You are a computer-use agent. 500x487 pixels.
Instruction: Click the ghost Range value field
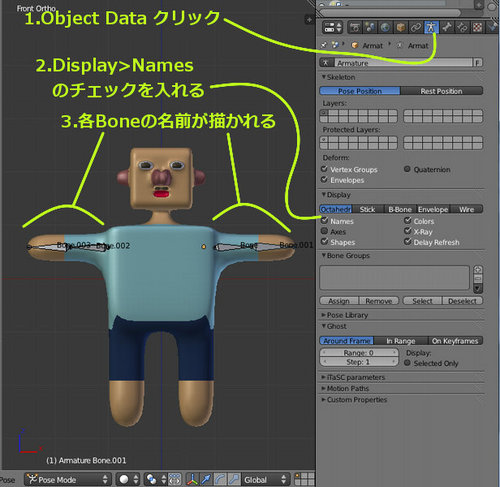pyautogui.click(x=359, y=353)
